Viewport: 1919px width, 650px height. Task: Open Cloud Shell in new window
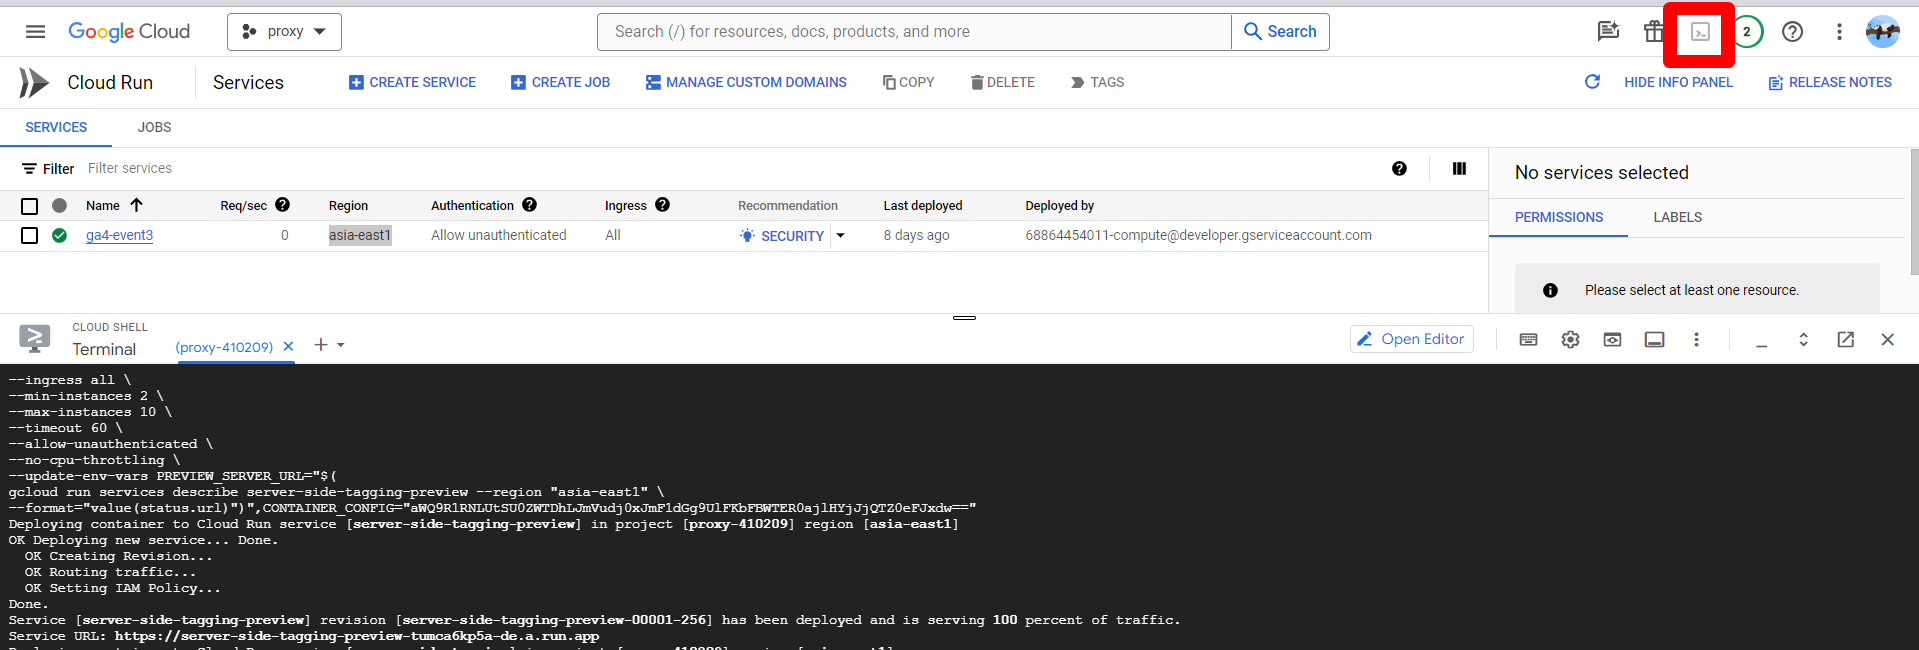(1846, 340)
